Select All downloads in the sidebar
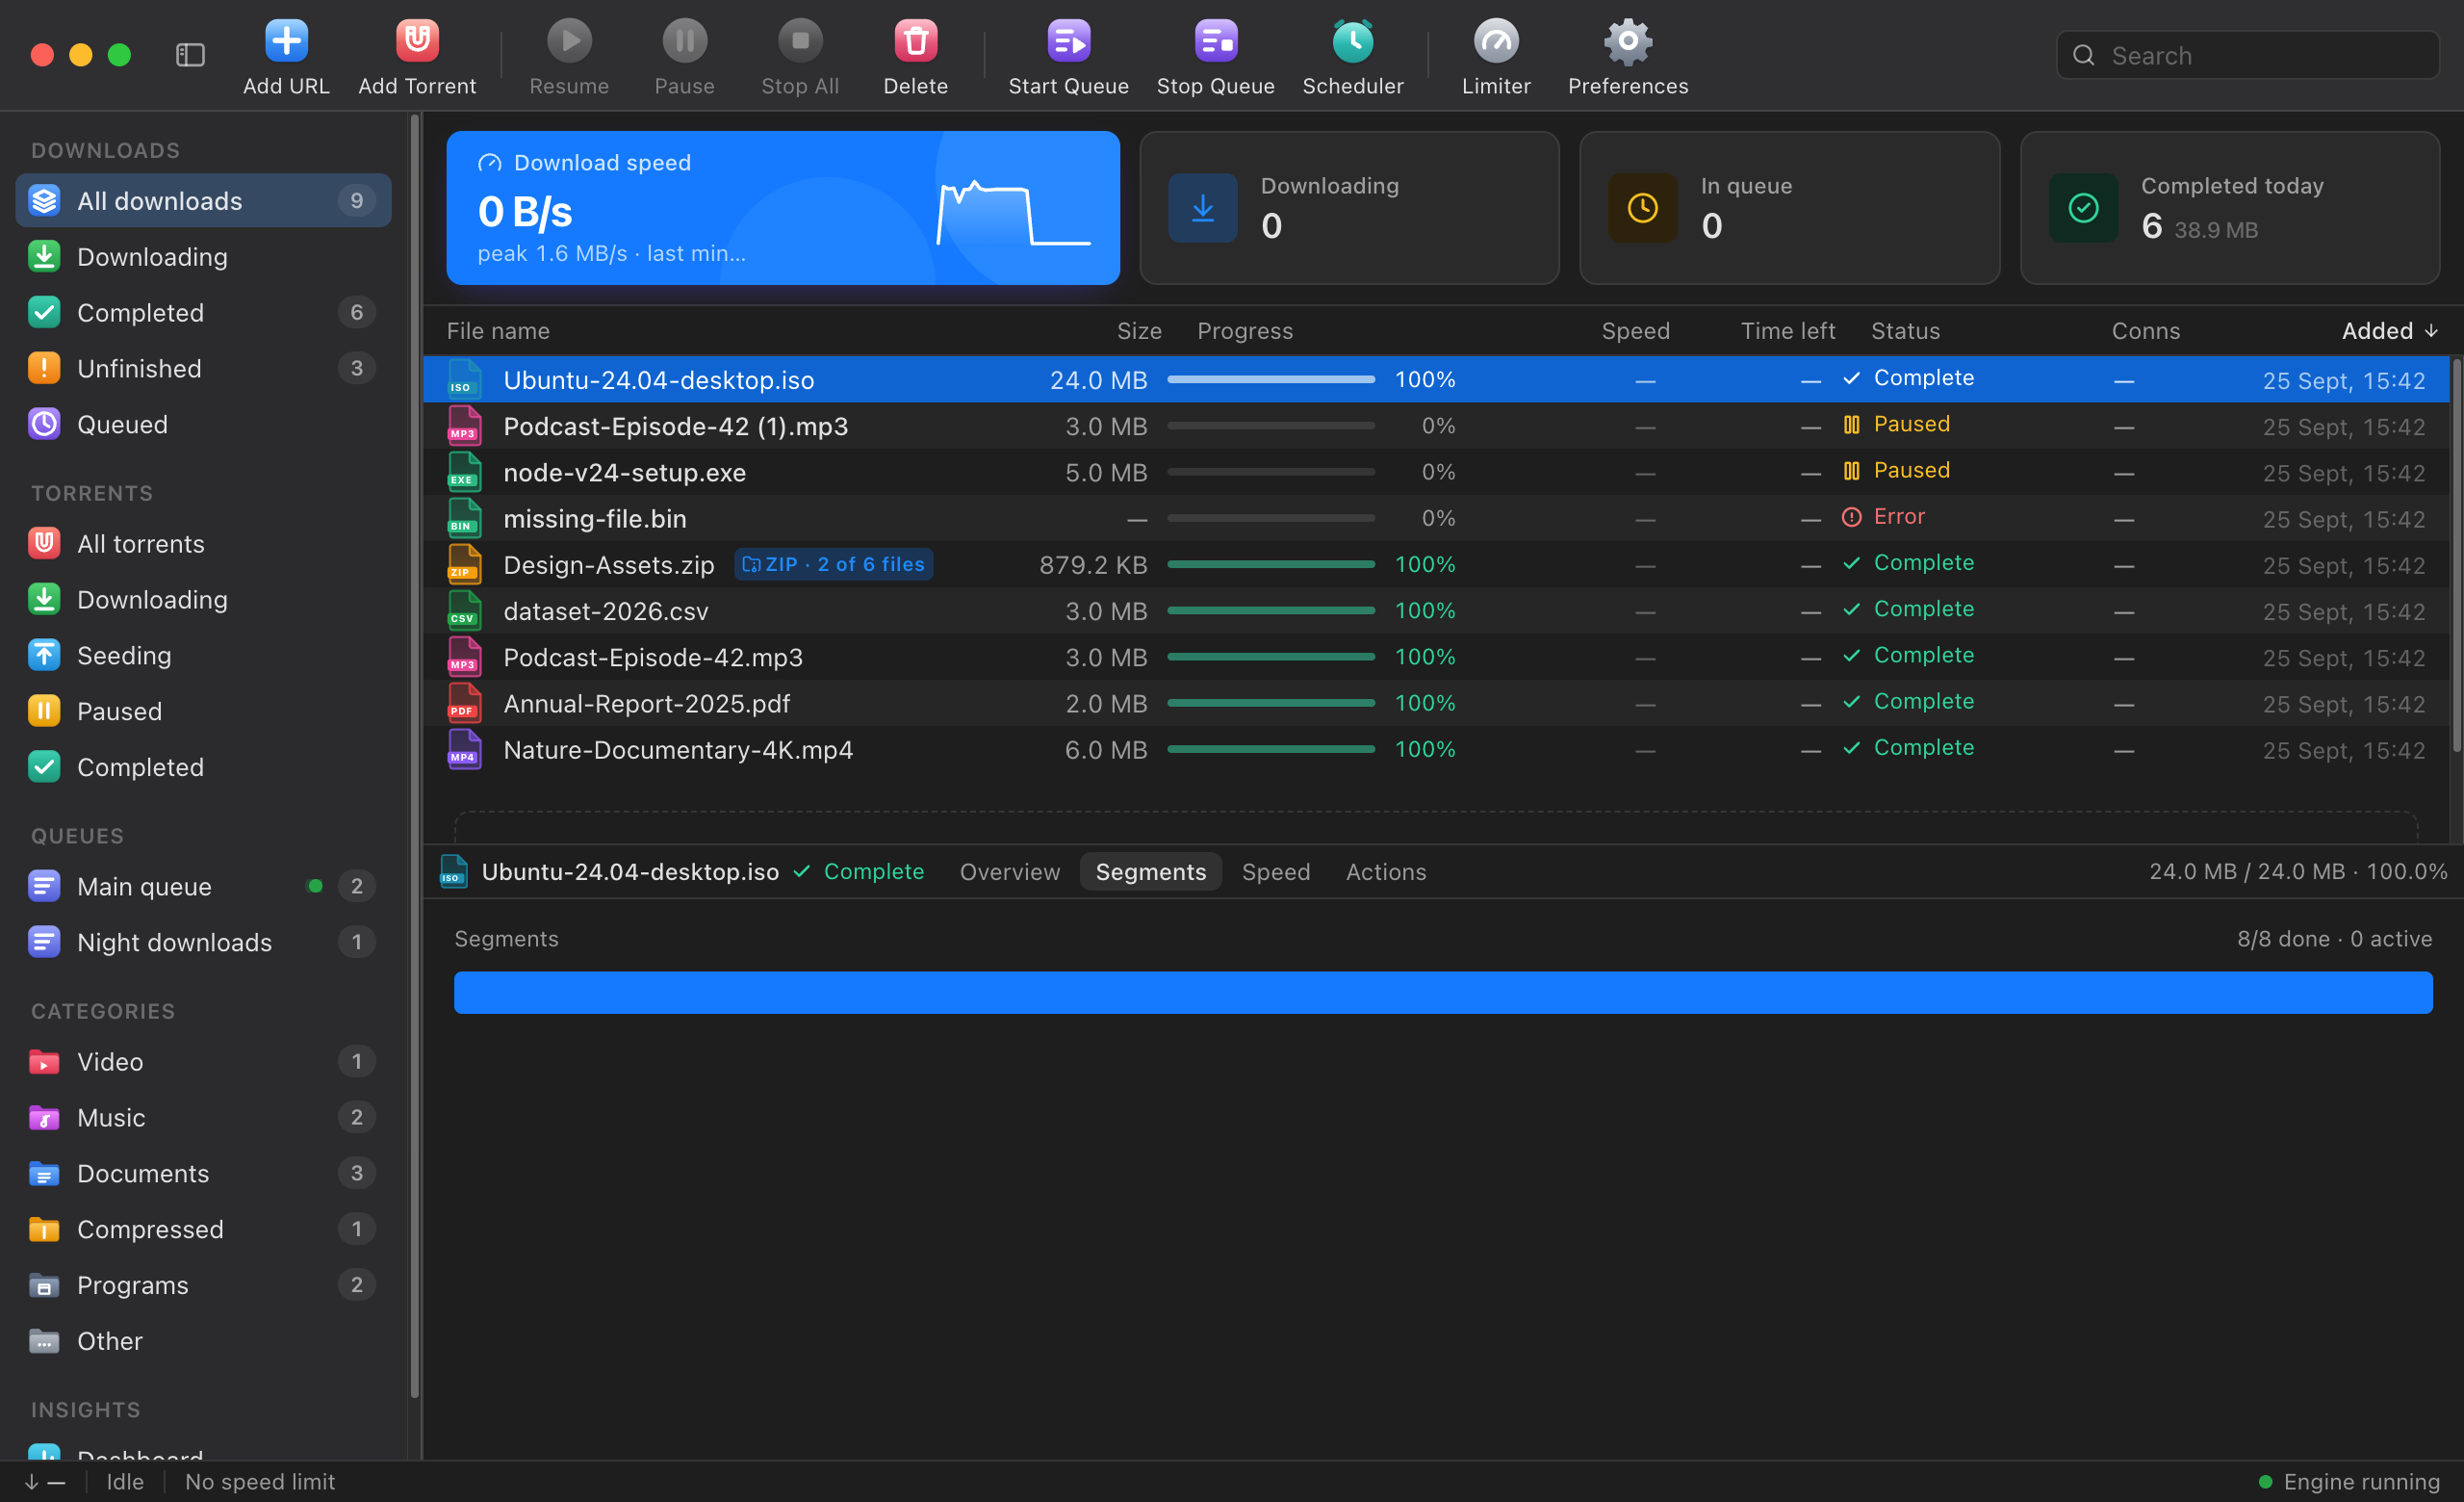The width and height of the screenshot is (2464, 1502). point(203,201)
